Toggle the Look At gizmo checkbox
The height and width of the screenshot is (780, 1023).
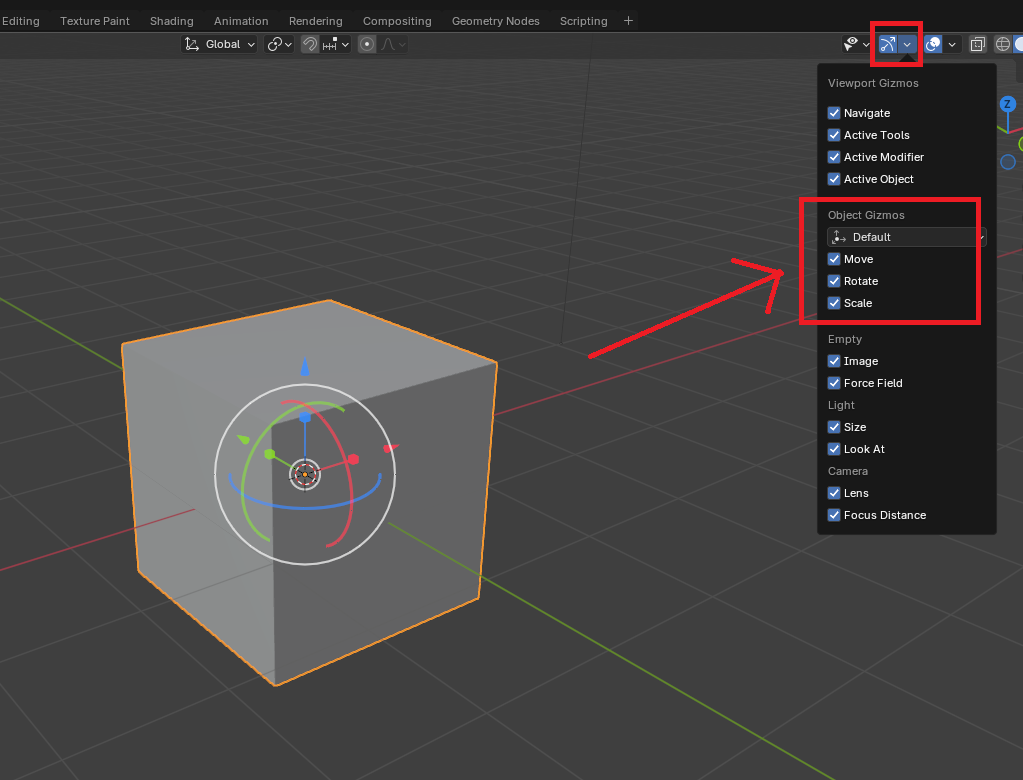834,449
